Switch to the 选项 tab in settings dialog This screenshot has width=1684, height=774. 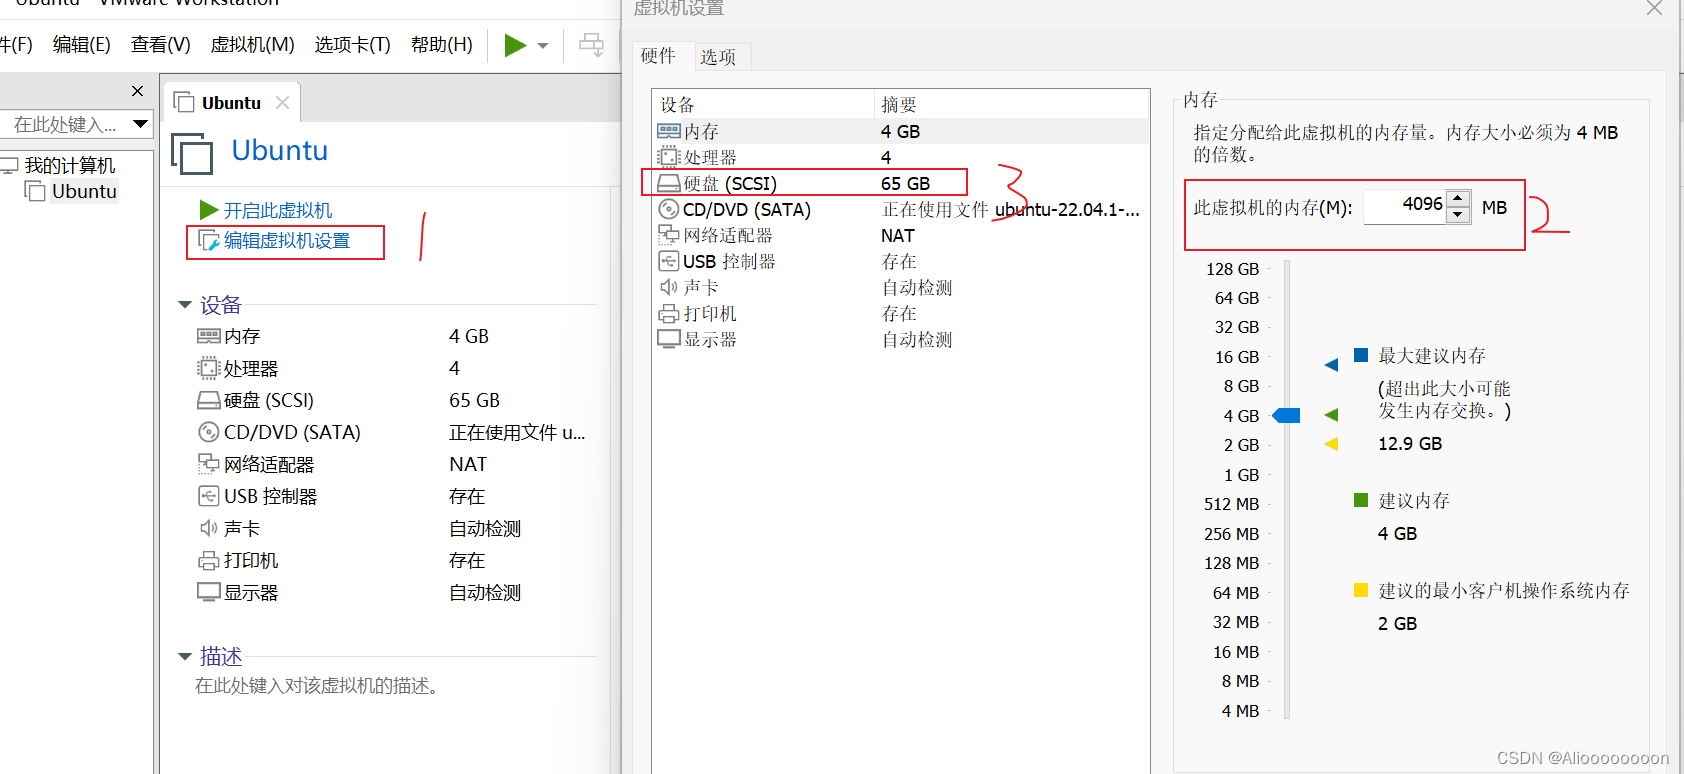tap(718, 57)
